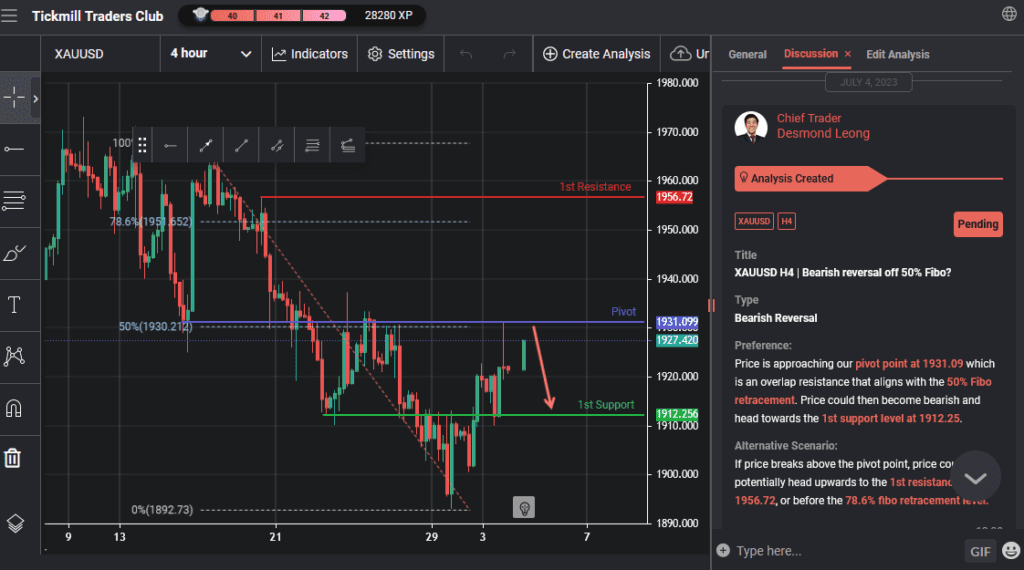
Task: Open the 4 hour timeframe dropdown
Action: 211,54
